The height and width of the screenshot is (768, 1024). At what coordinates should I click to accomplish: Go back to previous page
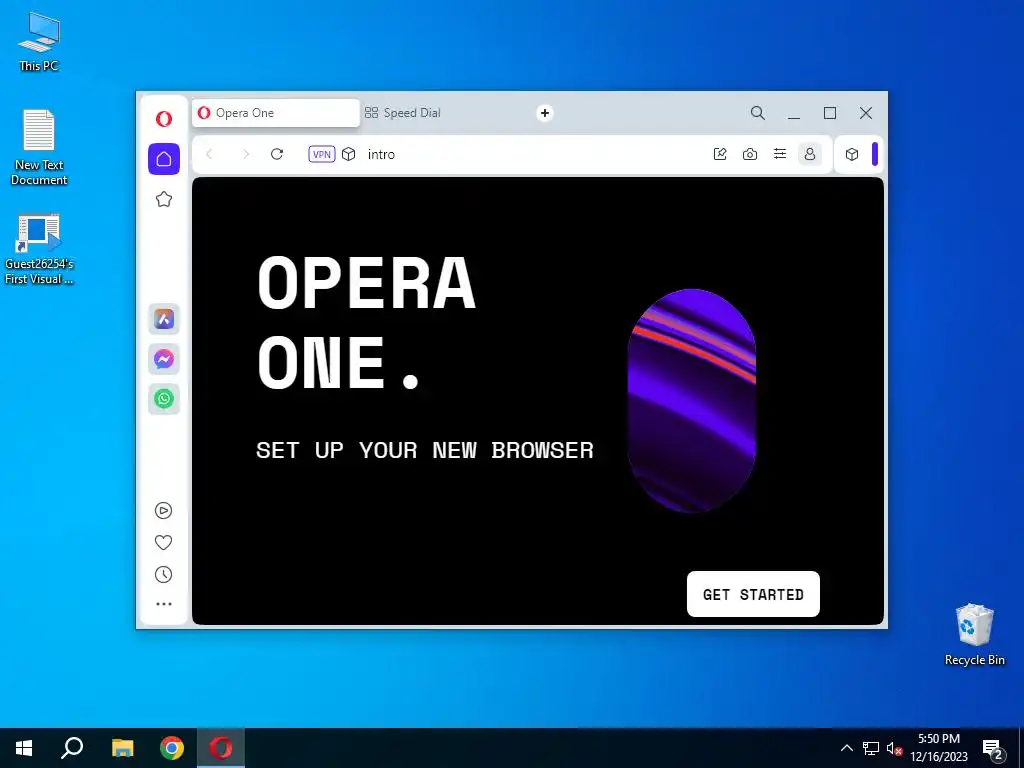coord(210,154)
